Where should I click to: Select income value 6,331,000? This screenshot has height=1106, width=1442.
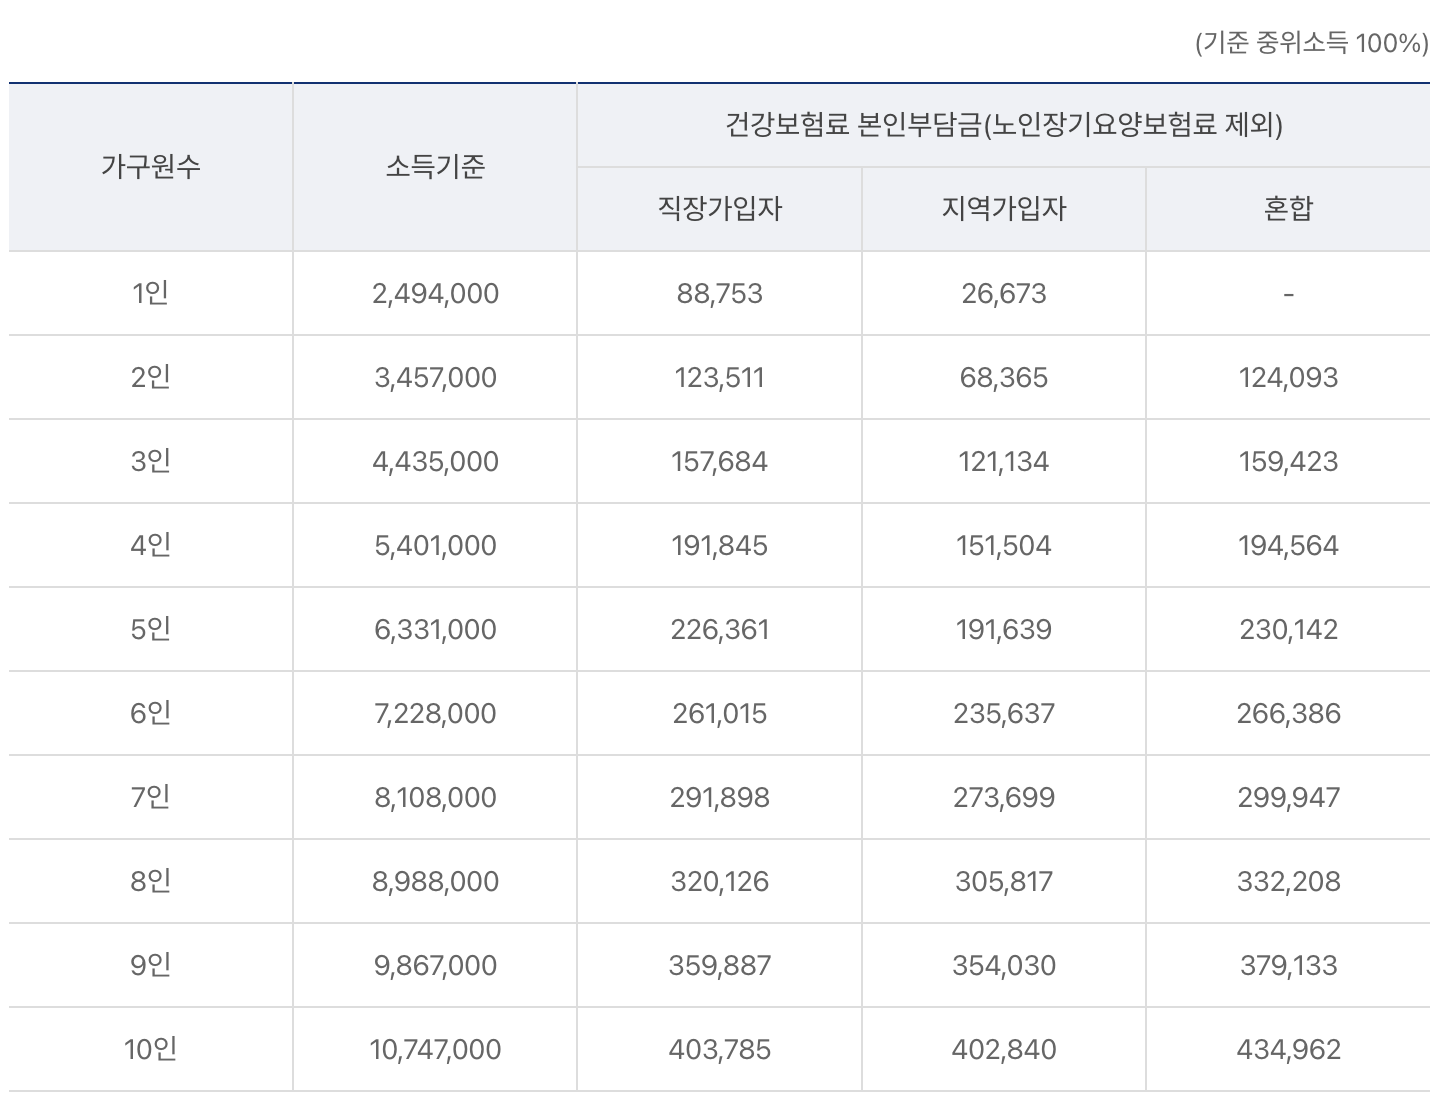tap(435, 629)
